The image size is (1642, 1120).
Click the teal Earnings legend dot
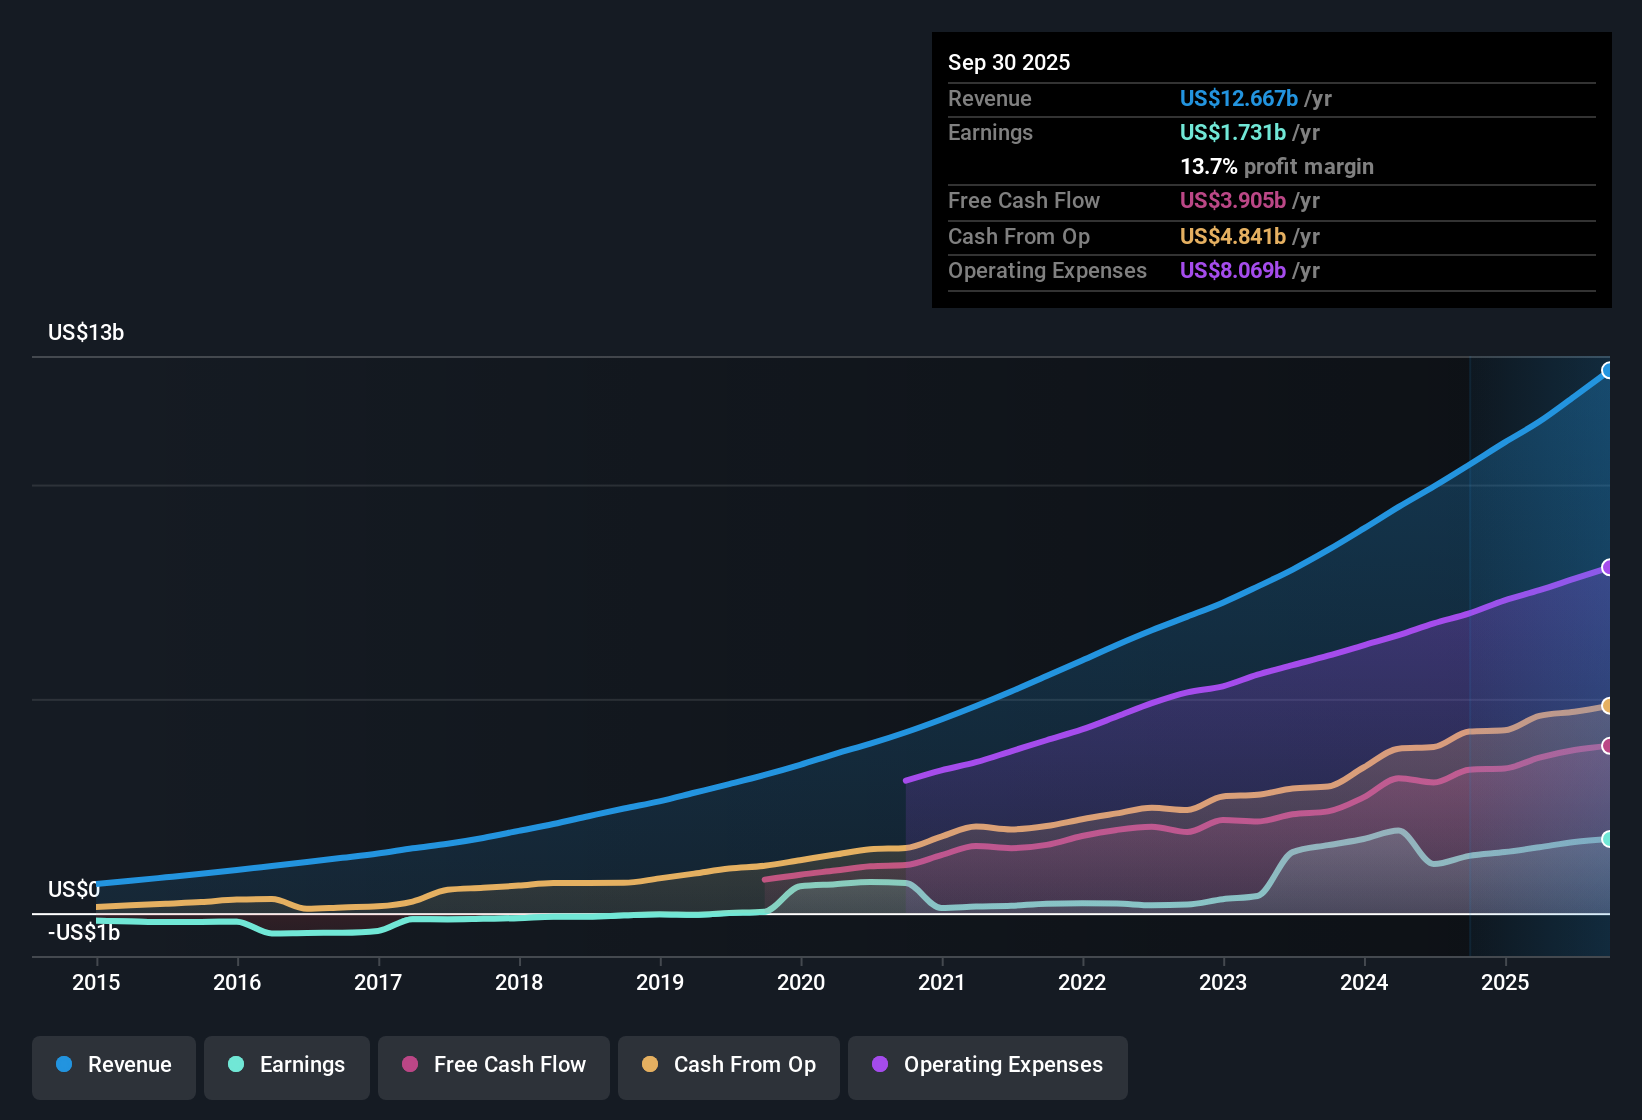tap(236, 1065)
